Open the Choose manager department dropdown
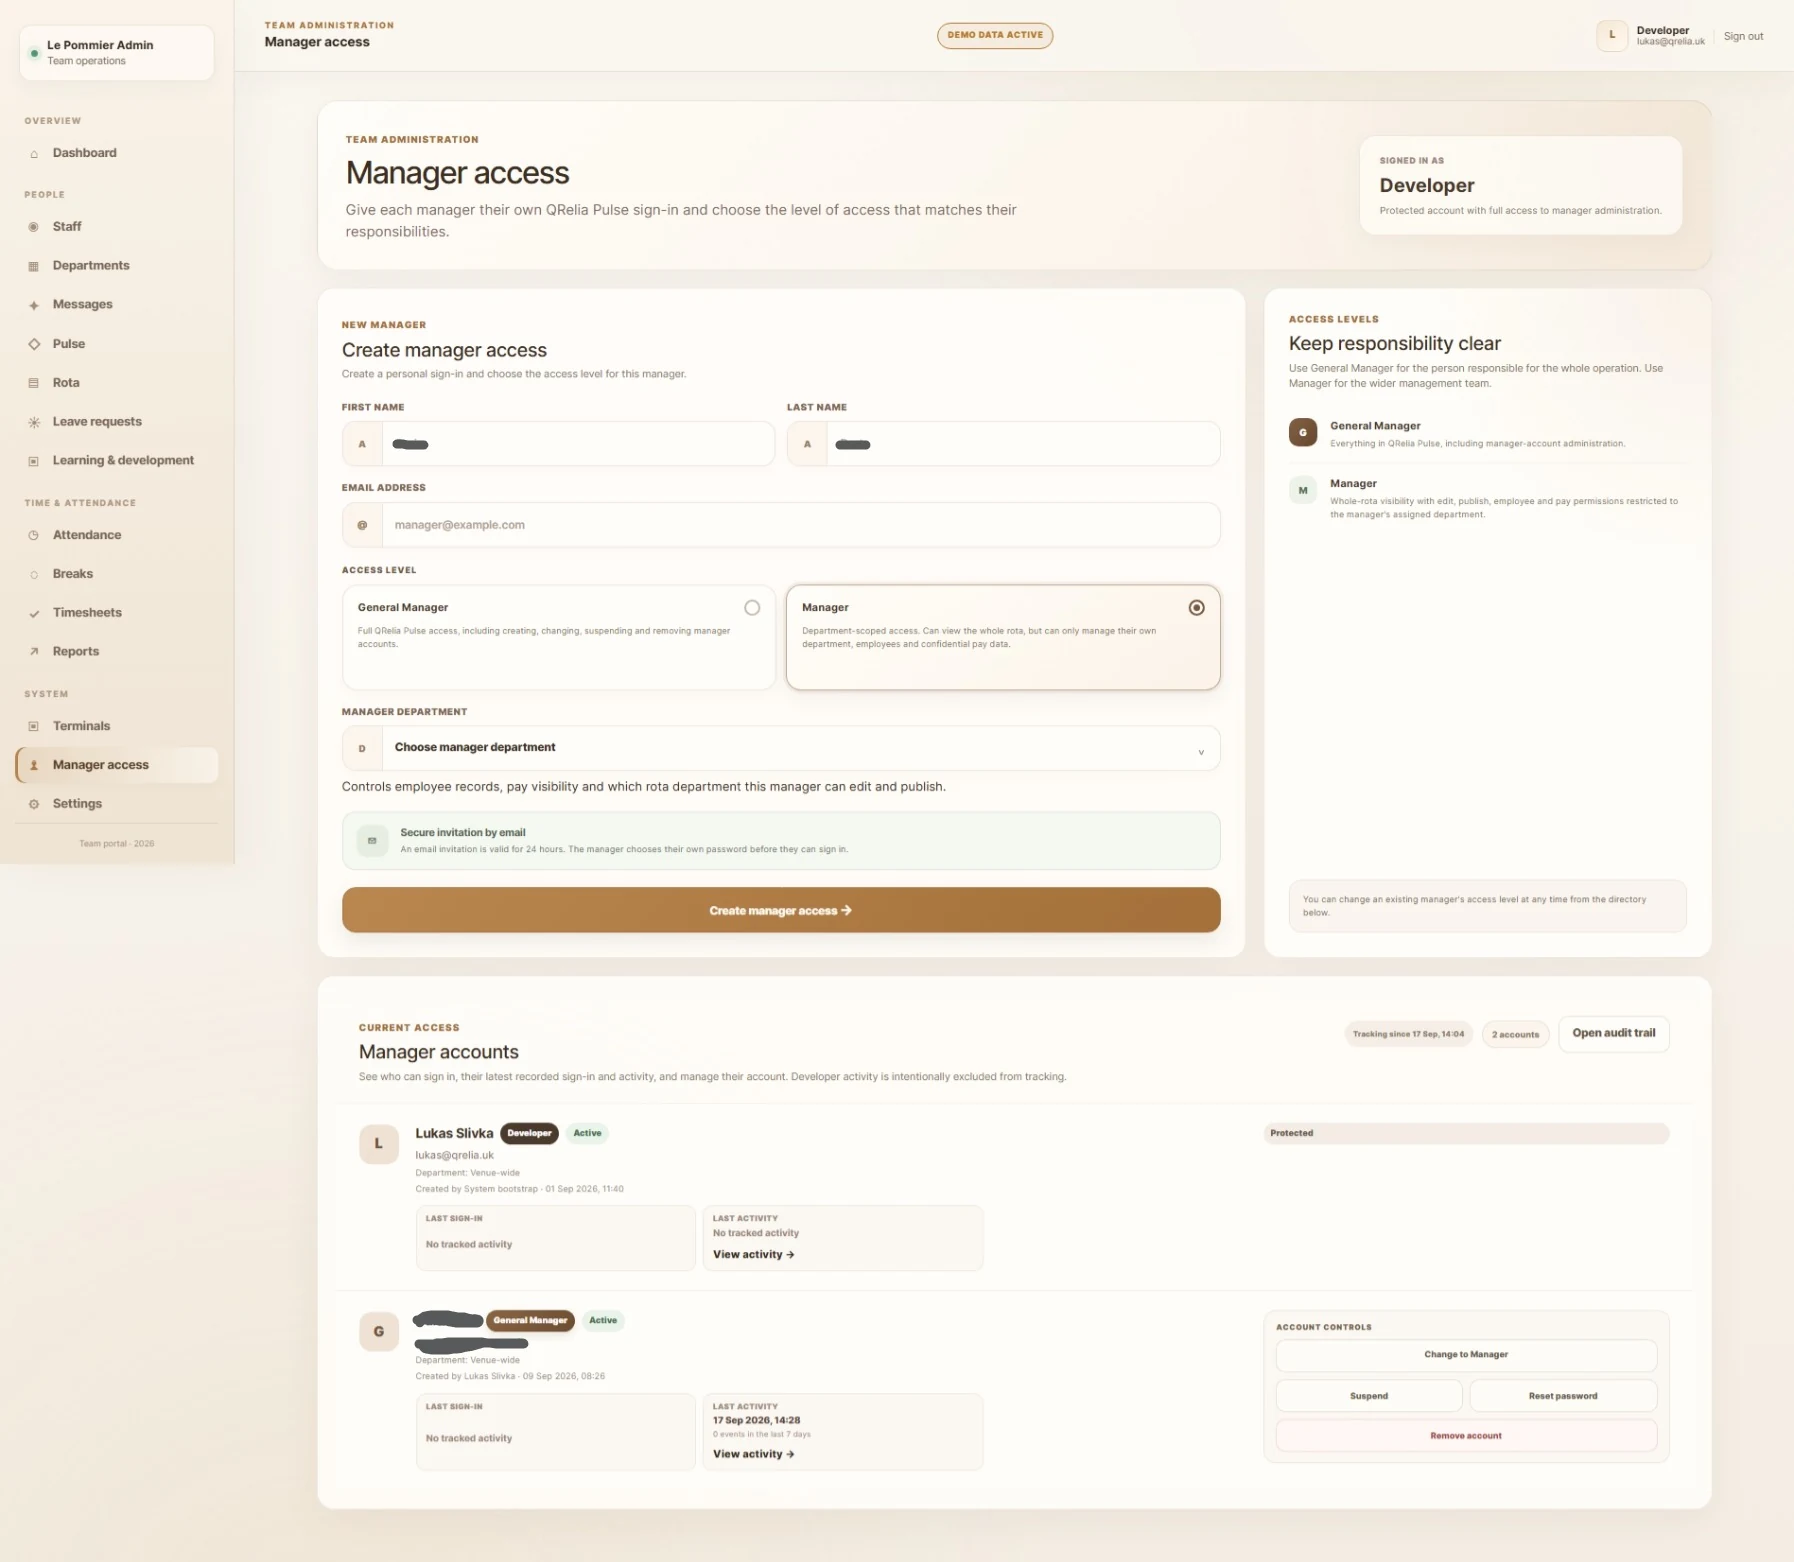The image size is (1794, 1562). [x=781, y=748]
